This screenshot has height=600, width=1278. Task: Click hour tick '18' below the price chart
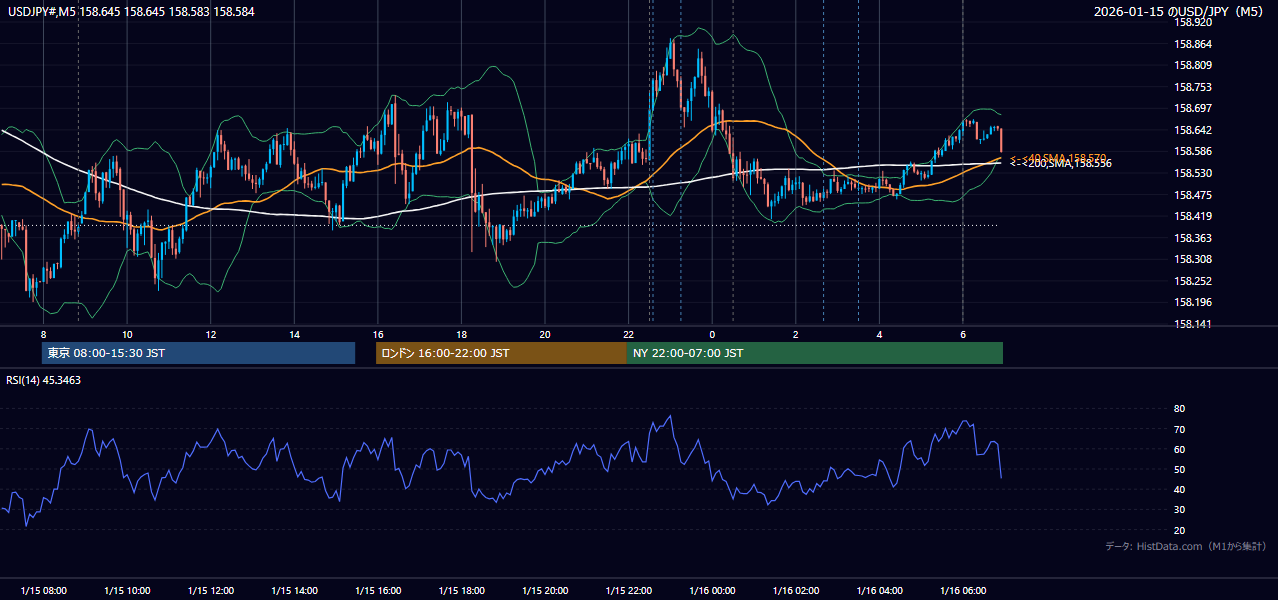tap(461, 334)
